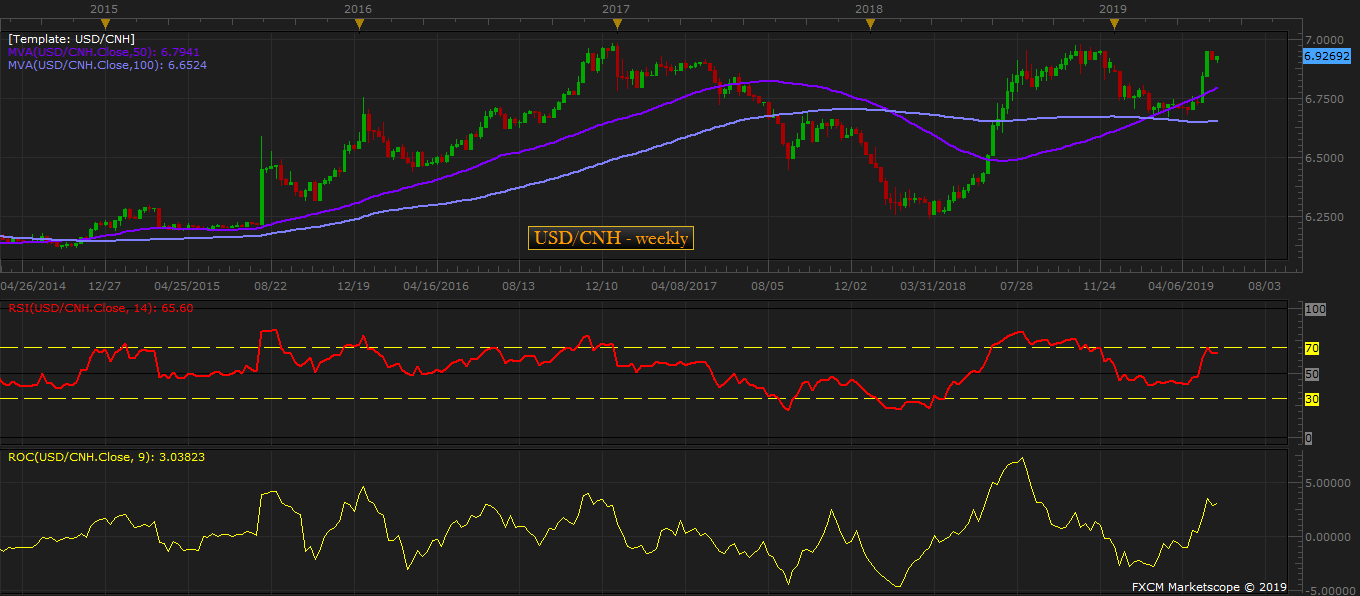Click the 5.00000 ROC axis label

click(x=1327, y=483)
